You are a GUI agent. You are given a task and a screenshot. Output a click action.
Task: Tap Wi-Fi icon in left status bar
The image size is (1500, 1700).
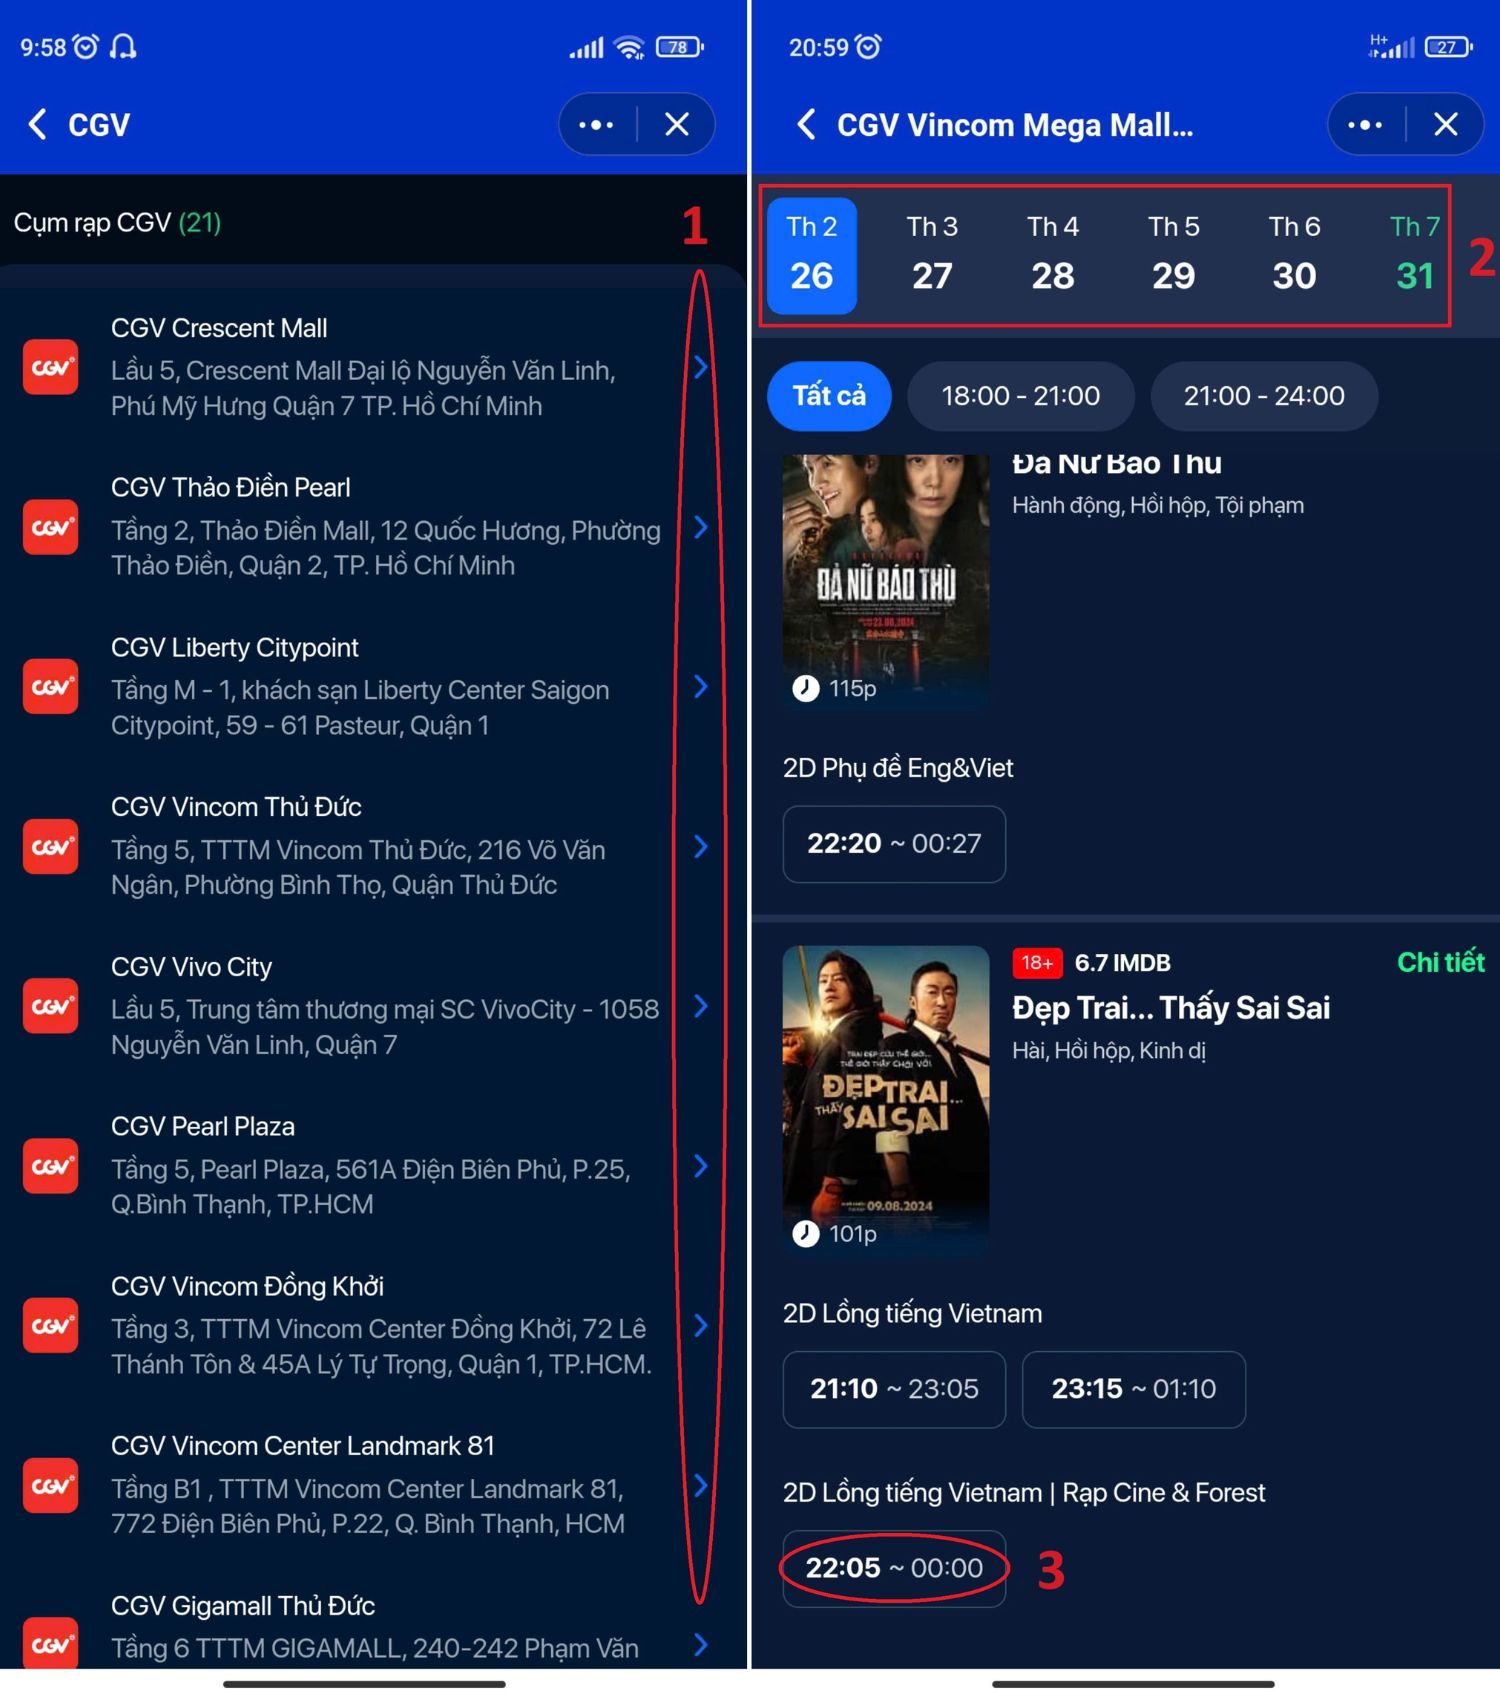pyautogui.click(x=630, y=47)
